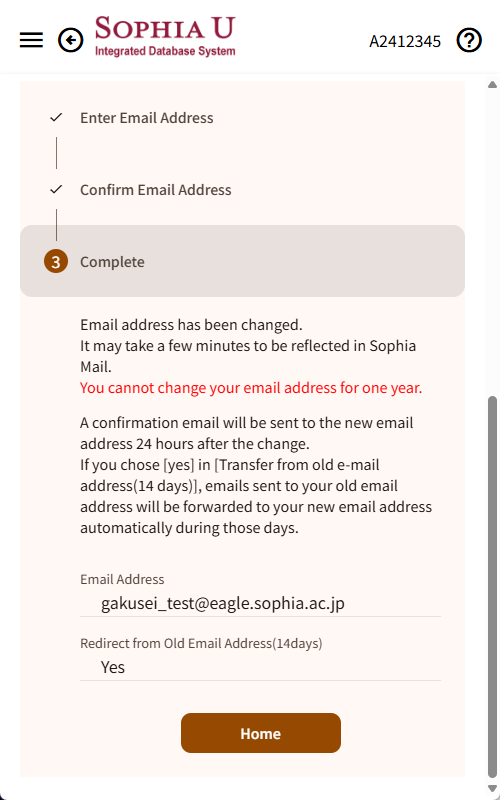Click the vertical scrollbar thumb
Viewport: 500px width, 800px height.
(x=492, y=587)
